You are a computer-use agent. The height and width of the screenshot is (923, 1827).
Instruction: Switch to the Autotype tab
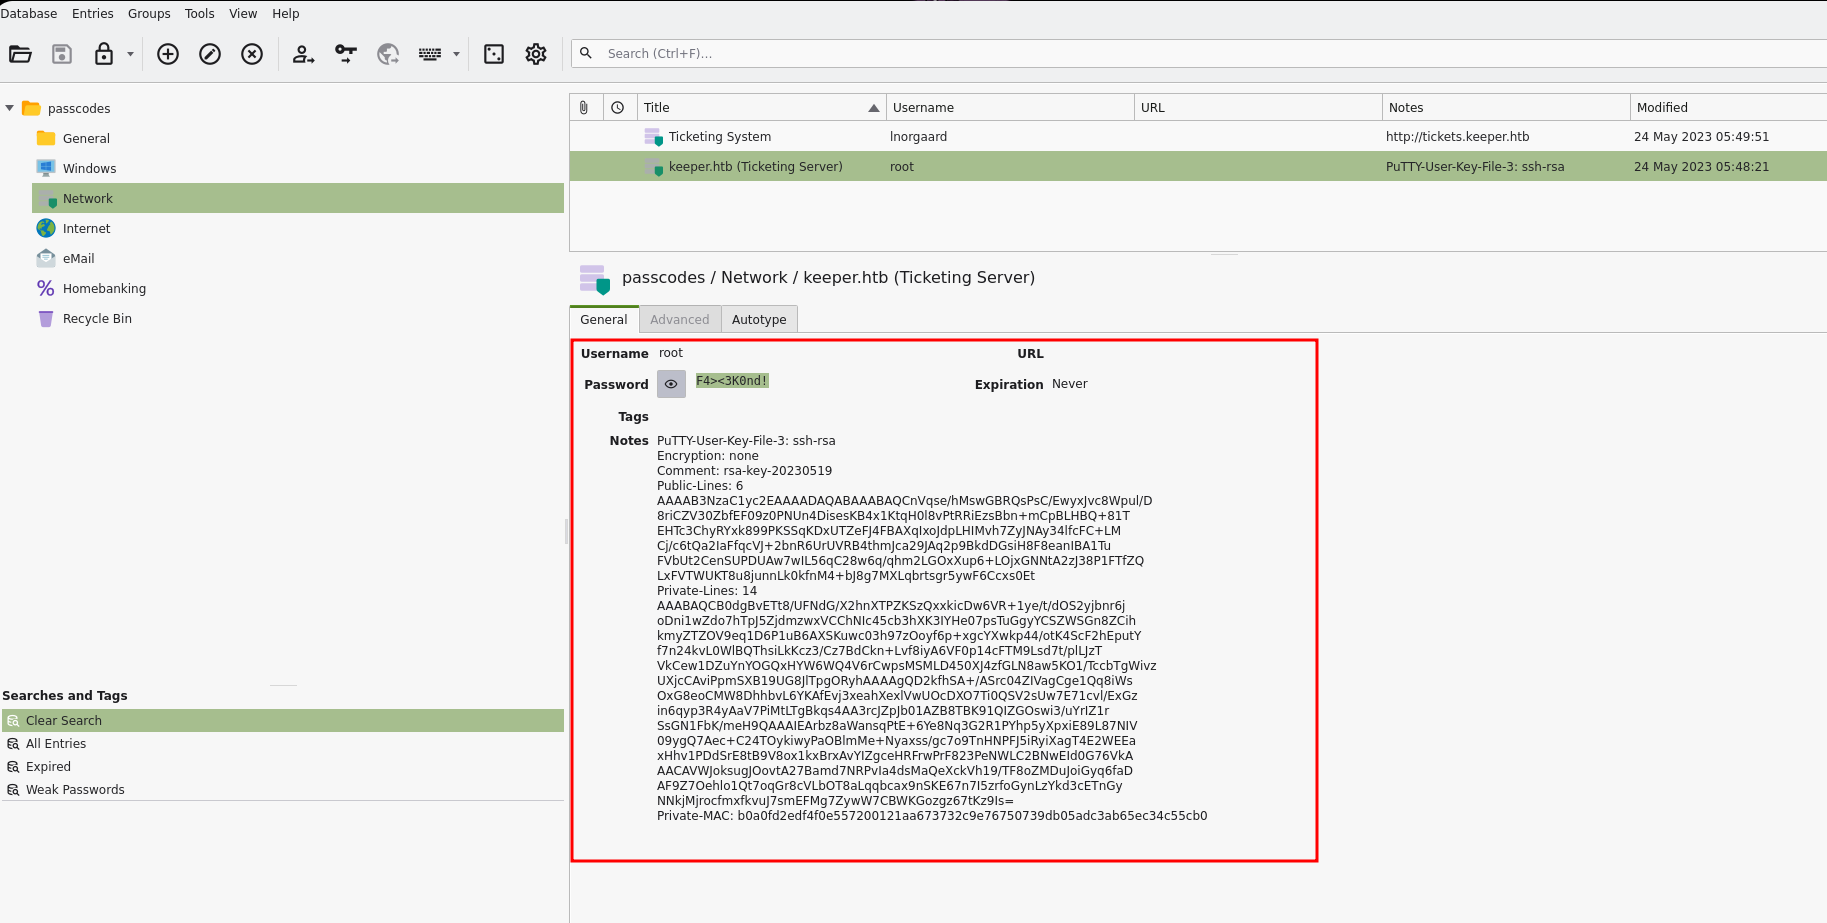pyautogui.click(x=759, y=320)
